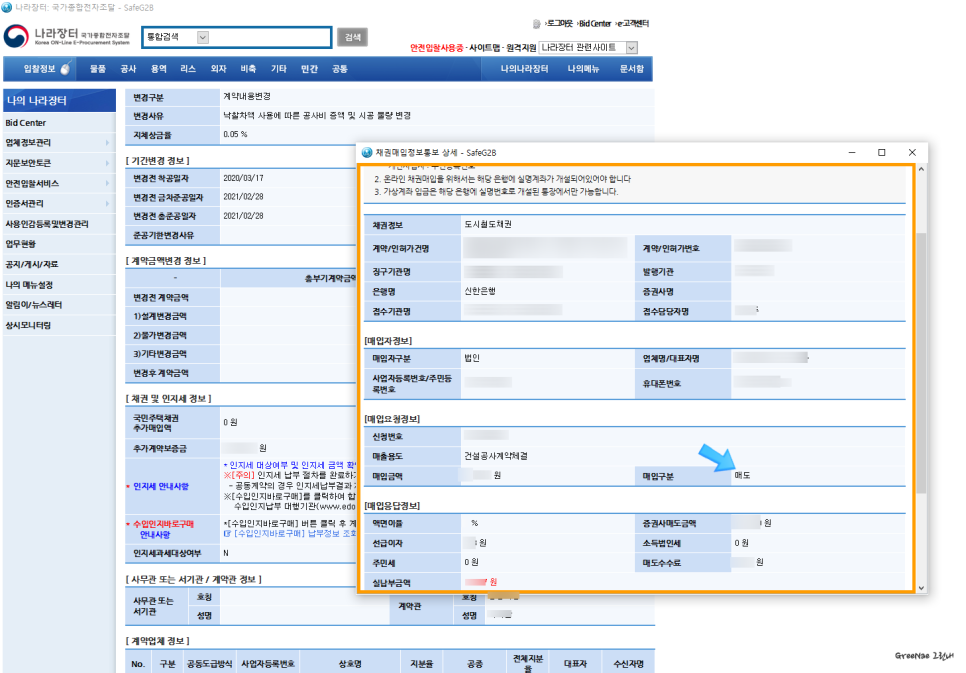Open 업무현황 in sidebar
Viewport: 966px width, 673px height.
(21, 244)
